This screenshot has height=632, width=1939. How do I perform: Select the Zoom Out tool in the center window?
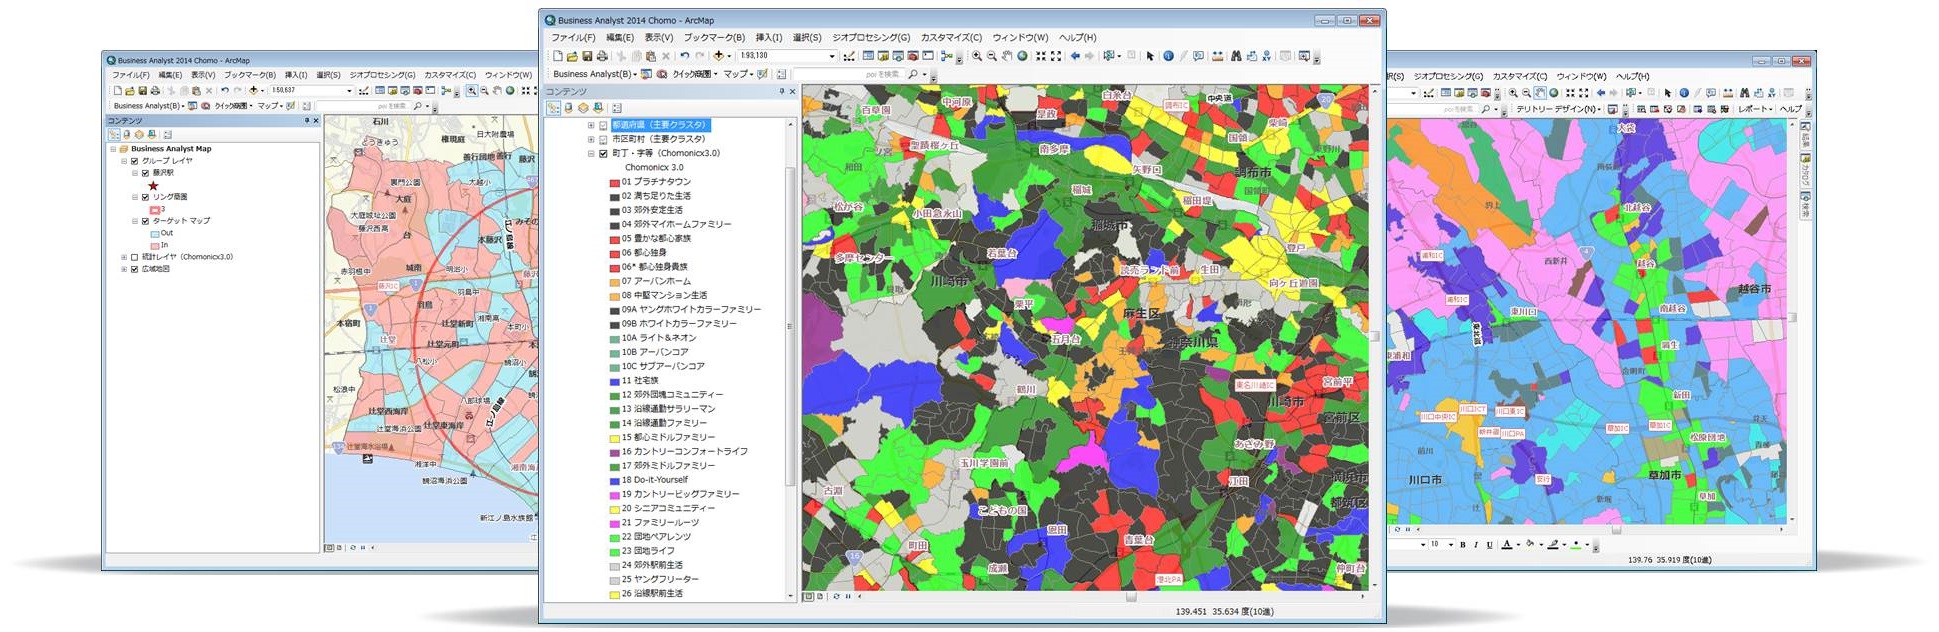pyautogui.click(x=992, y=56)
